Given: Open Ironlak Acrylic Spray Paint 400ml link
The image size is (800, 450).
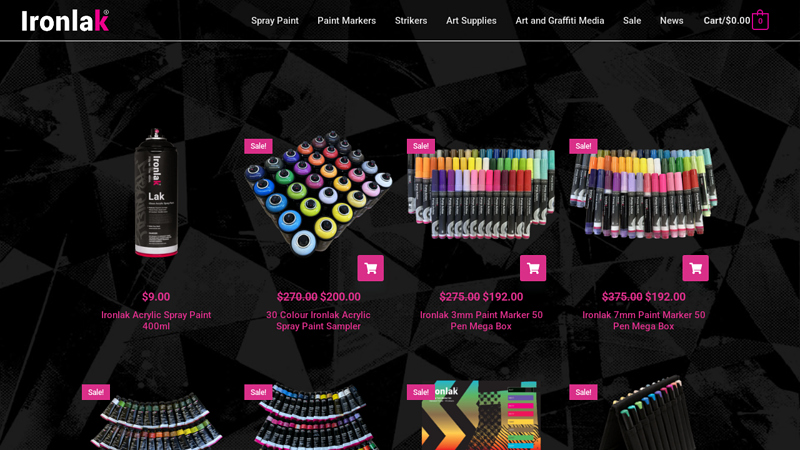Looking at the screenshot, I should pyautogui.click(x=156, y=320).
